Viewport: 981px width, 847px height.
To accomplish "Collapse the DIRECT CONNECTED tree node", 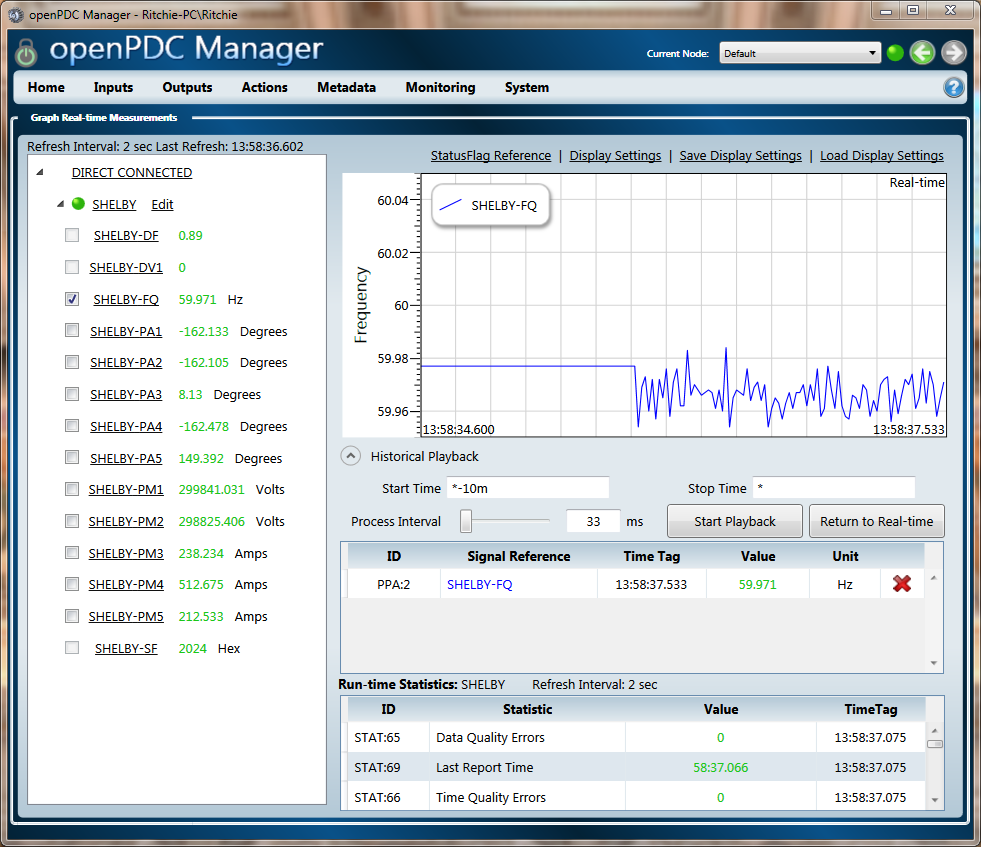I will [x=40, y=172].
